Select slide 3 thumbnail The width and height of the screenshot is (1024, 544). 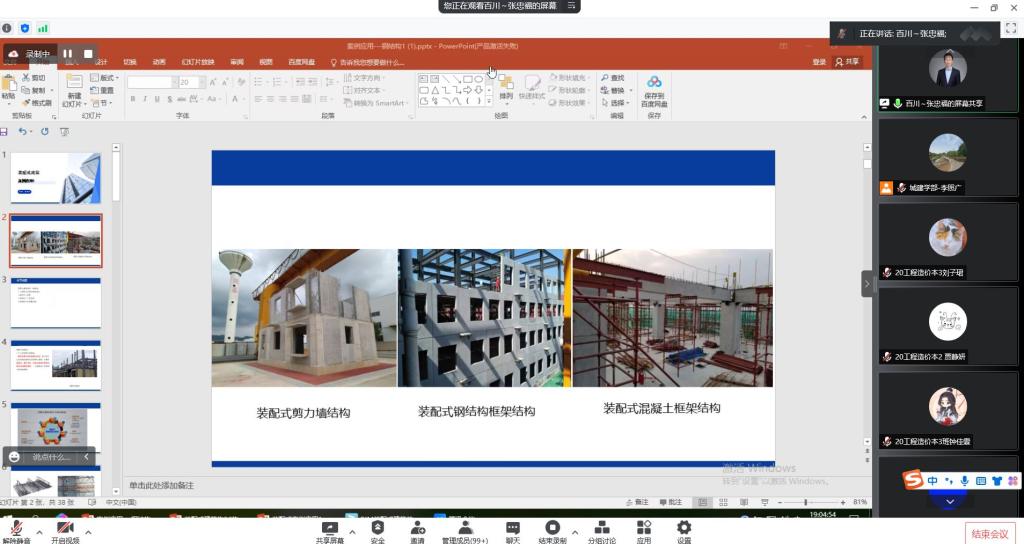click(x=56, y=303)
